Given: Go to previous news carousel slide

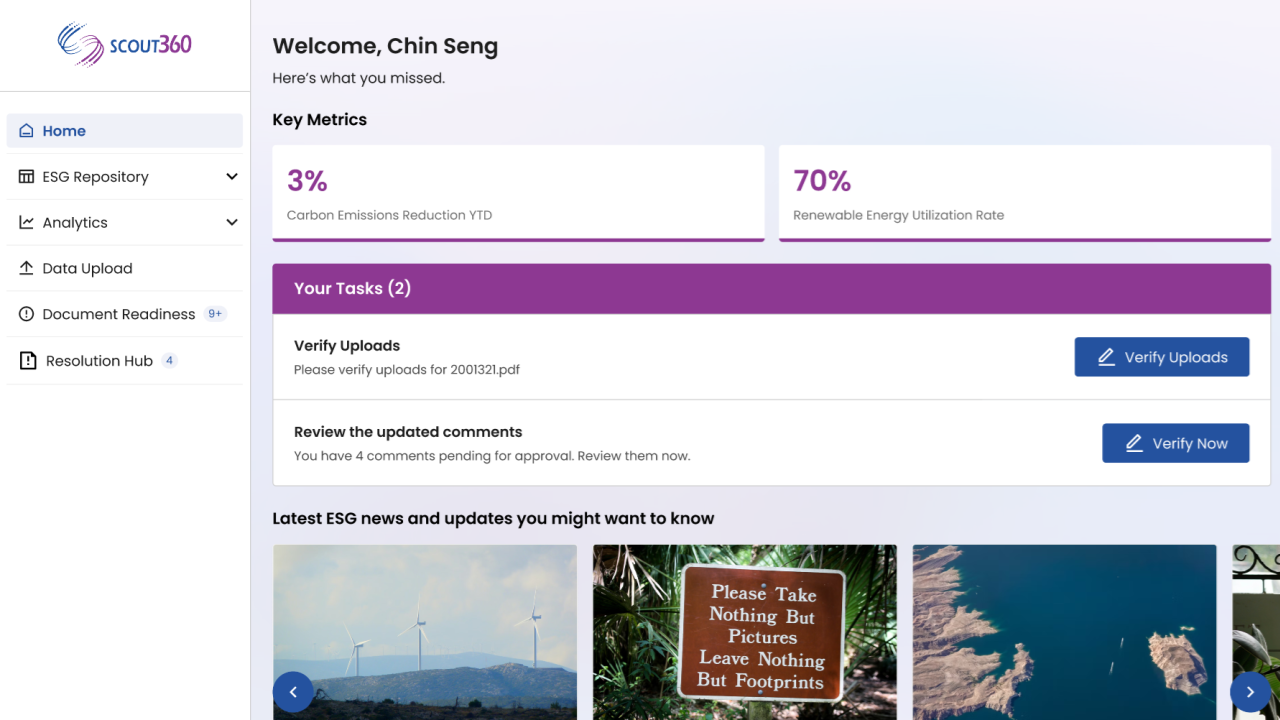Looking at the screenshot, I should (x=293, y=691).
